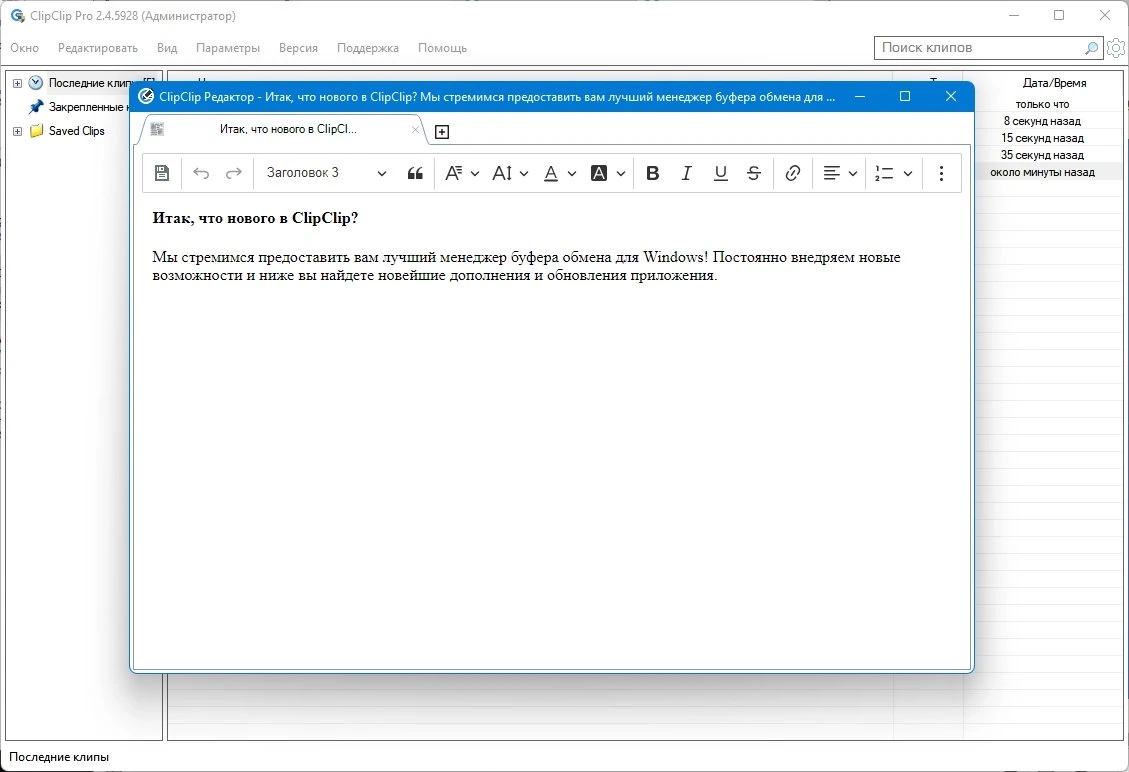Select the clip row '35 секунд назад'
1129x772 pixels.
pos(1042,155)
